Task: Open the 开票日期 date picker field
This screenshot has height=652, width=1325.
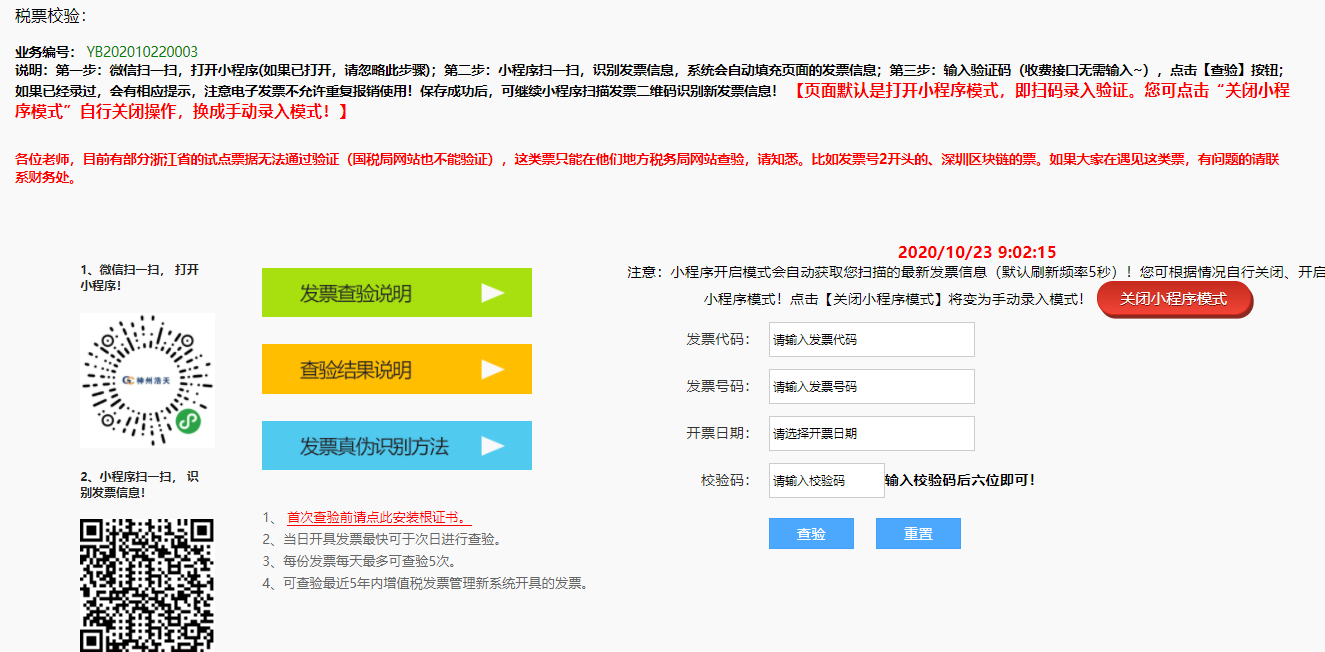Action: (x=871, y=434)
